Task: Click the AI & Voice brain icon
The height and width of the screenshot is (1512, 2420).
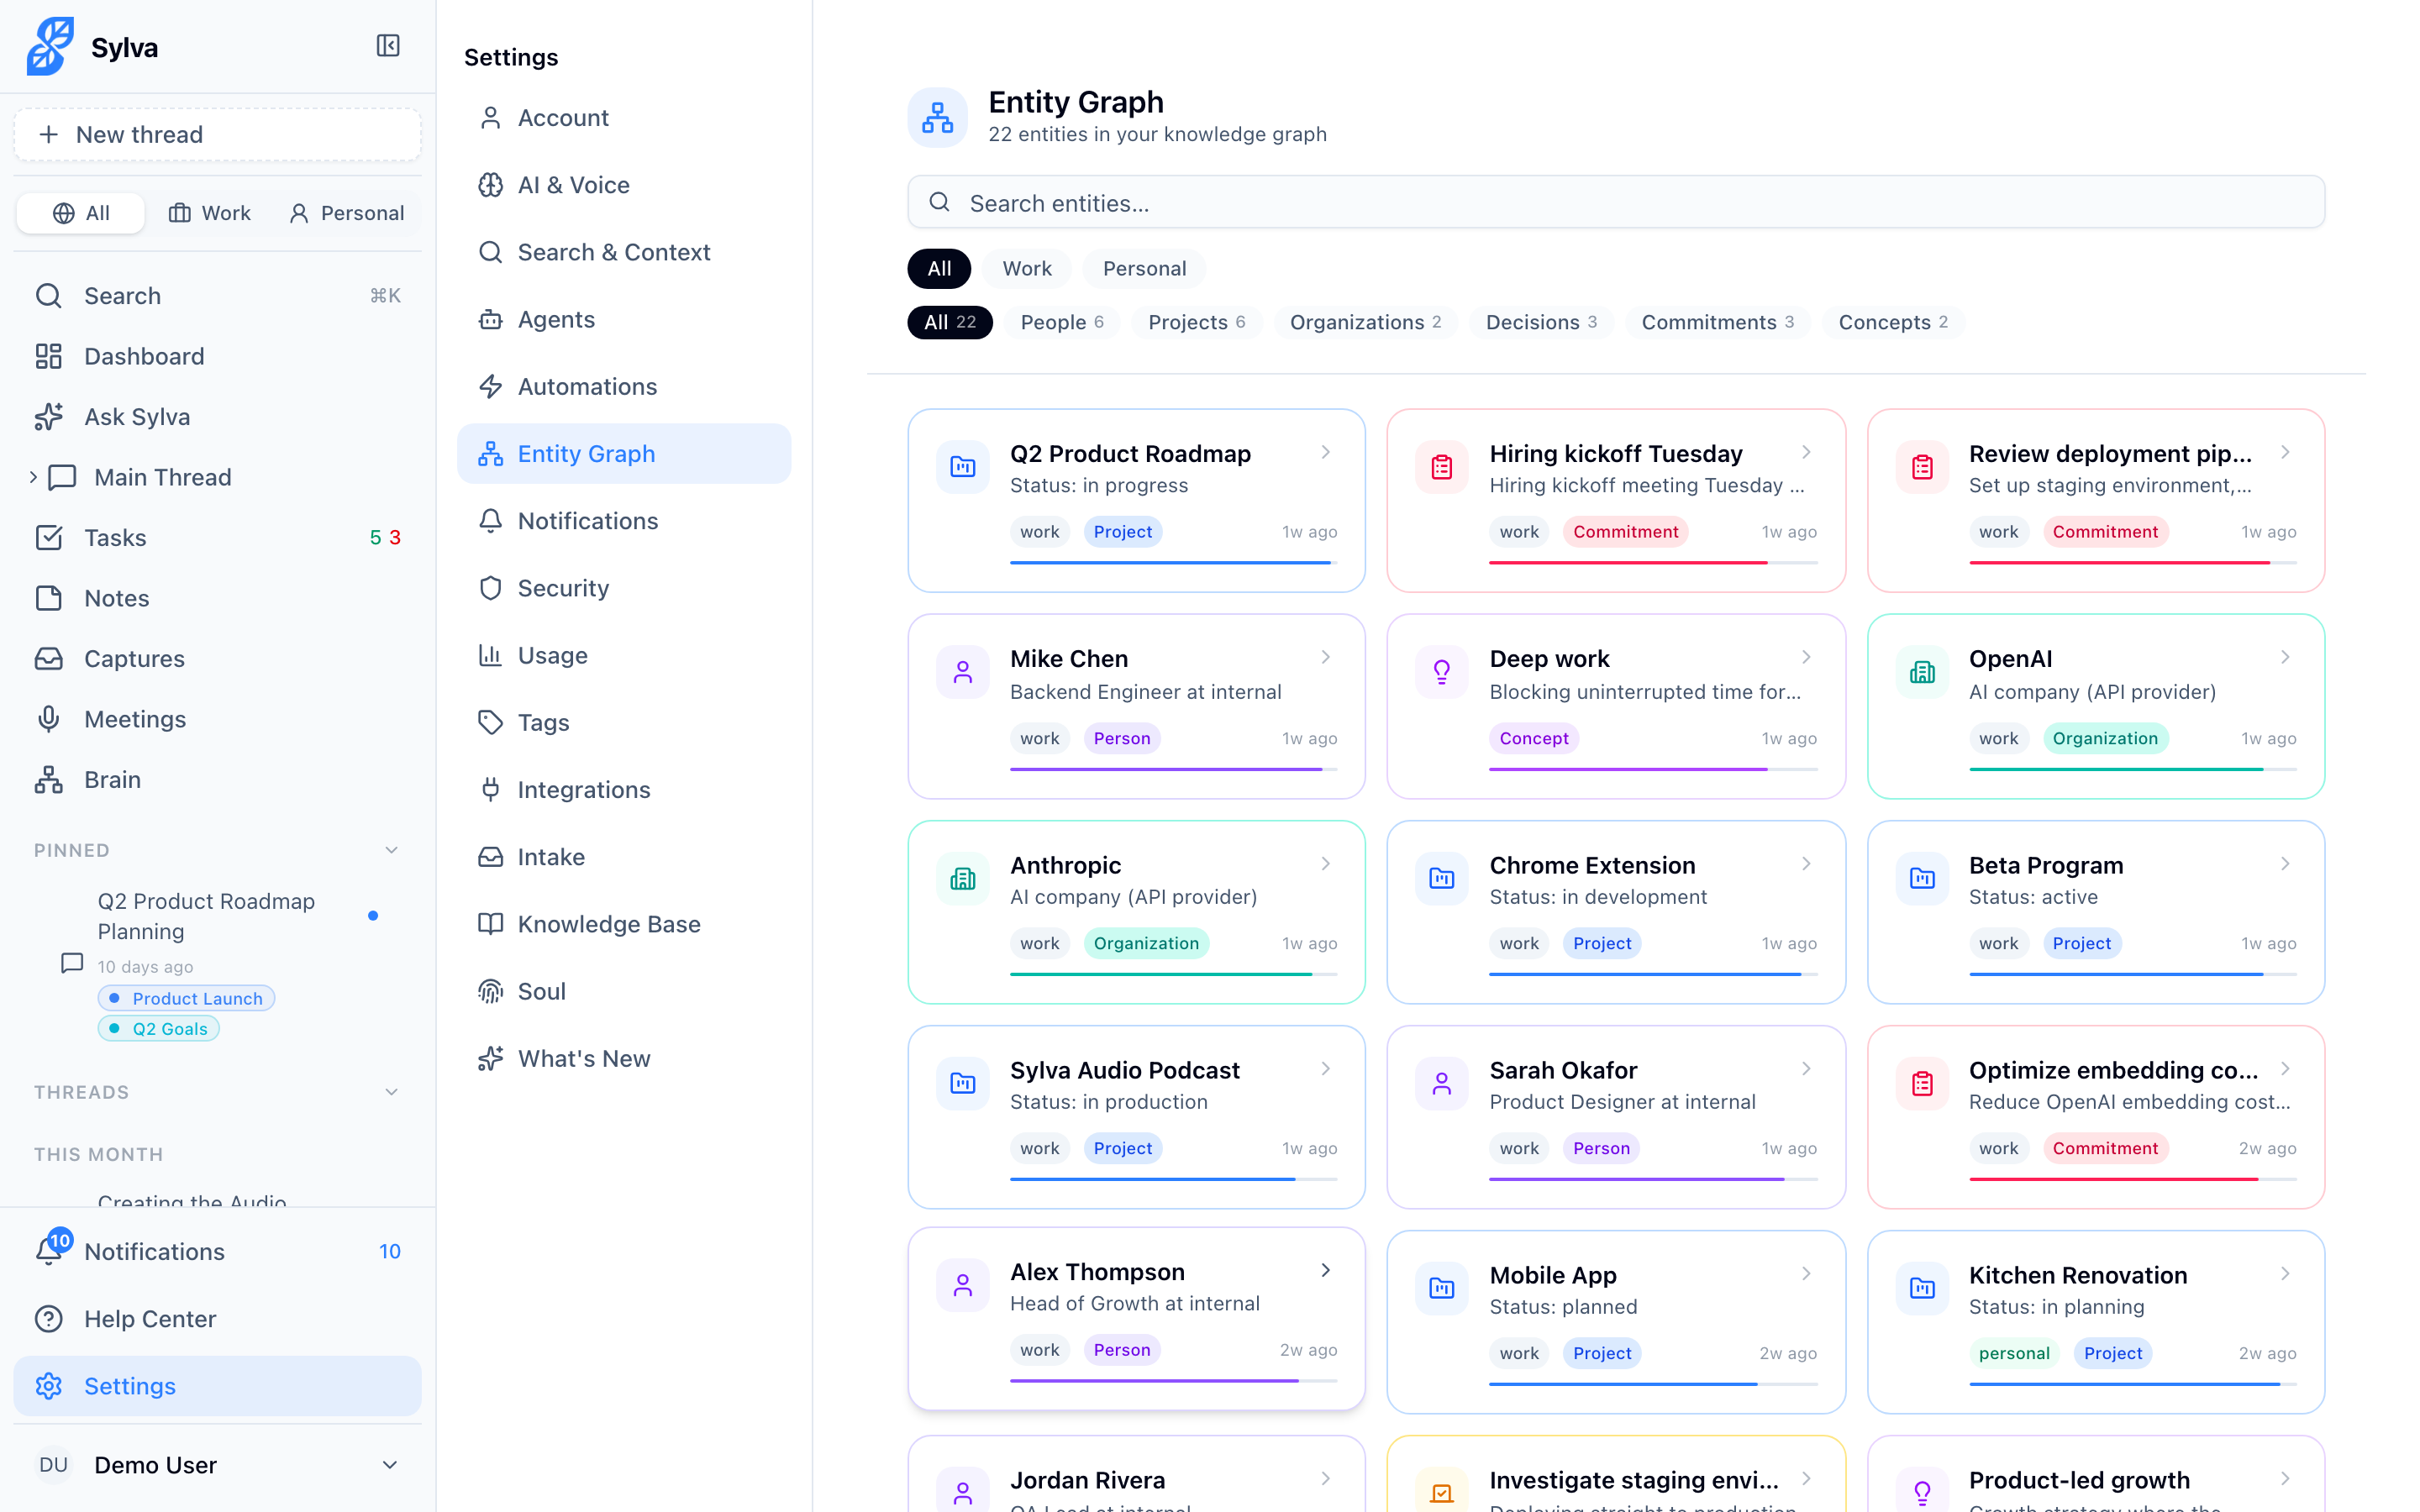Action: click(x=490, y=185)
